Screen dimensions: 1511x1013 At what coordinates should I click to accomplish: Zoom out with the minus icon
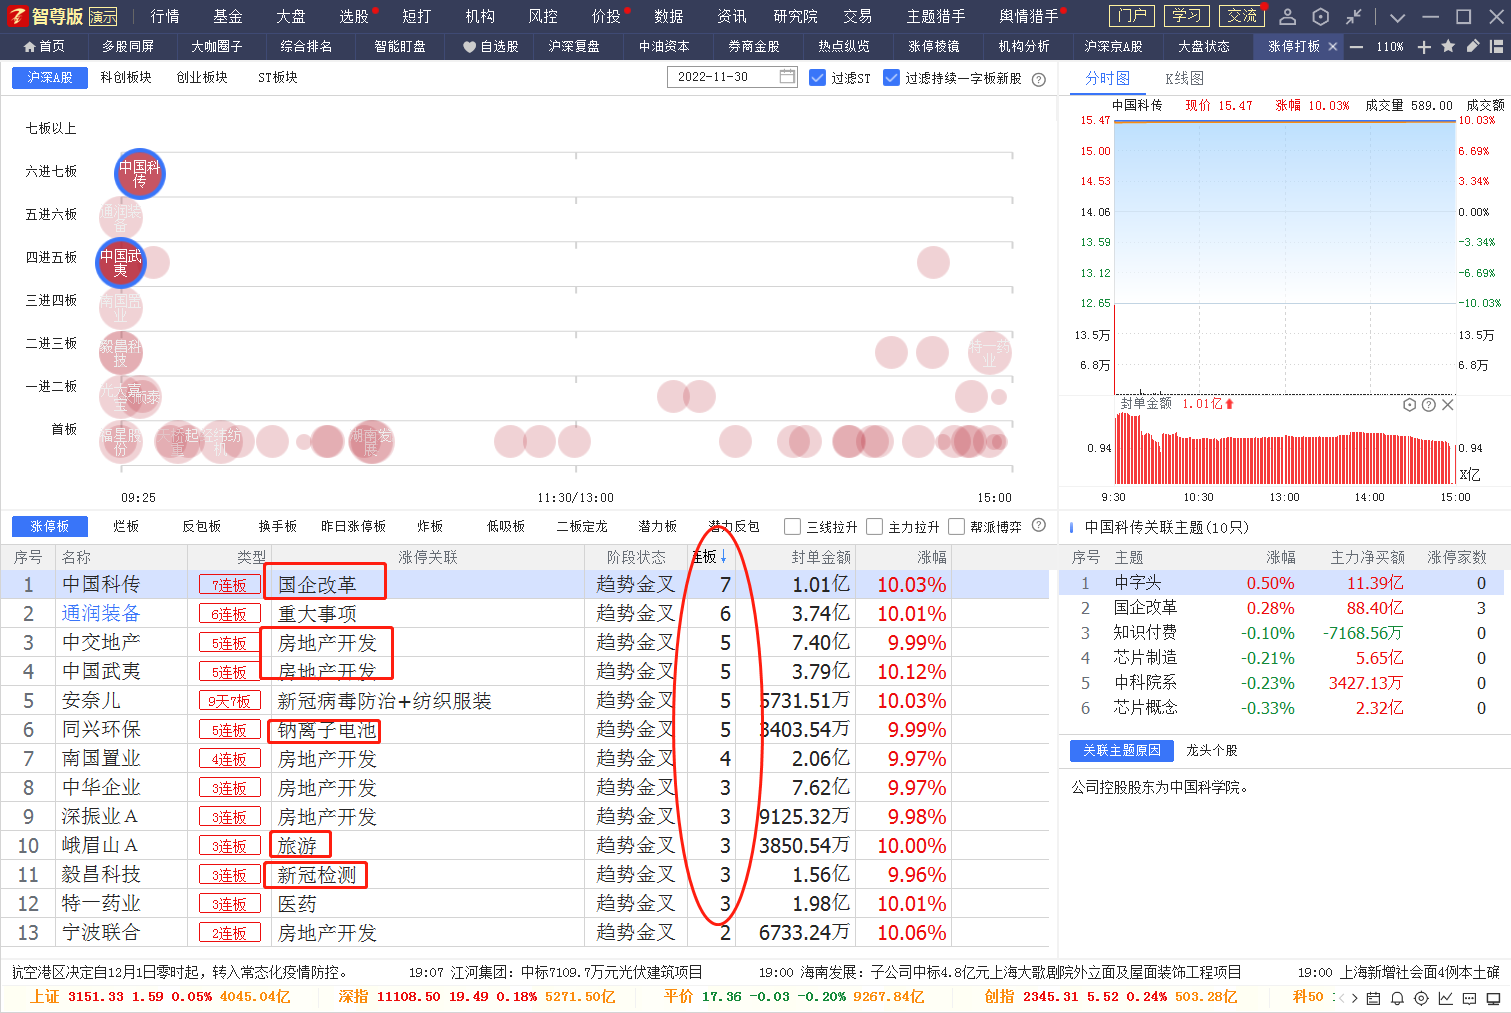[1356, 47]
